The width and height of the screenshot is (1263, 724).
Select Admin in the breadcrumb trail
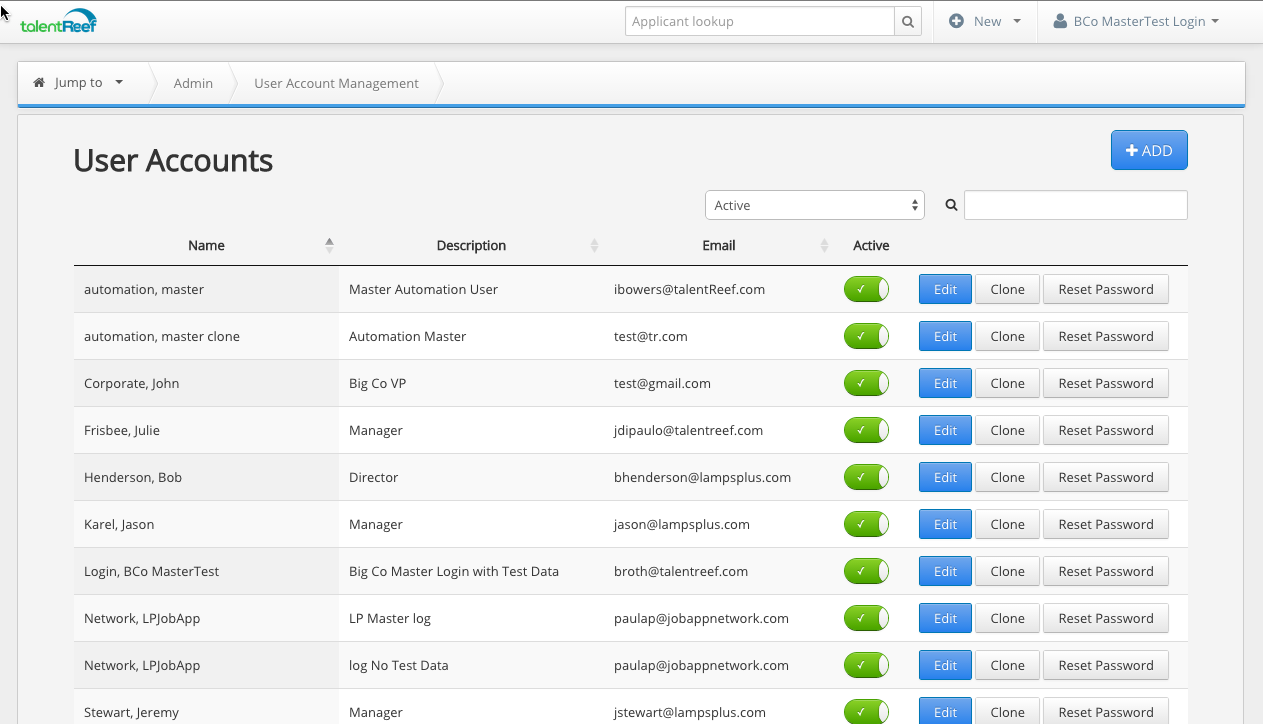pyautogui.click(x=193, y=83)
